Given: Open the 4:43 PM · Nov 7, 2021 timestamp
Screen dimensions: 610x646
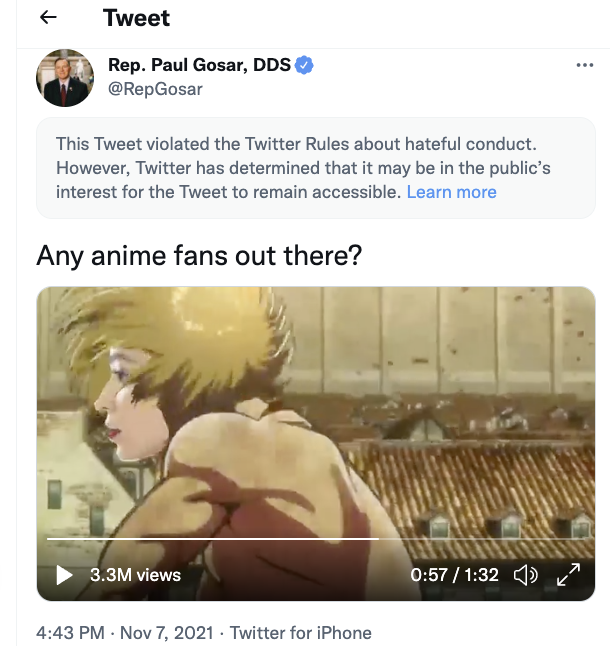Looking at the screenshot, I should [125, 633].
